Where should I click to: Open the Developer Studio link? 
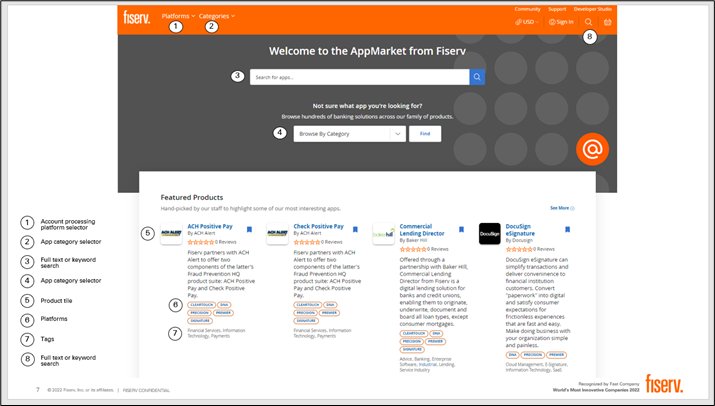[592, 9]
